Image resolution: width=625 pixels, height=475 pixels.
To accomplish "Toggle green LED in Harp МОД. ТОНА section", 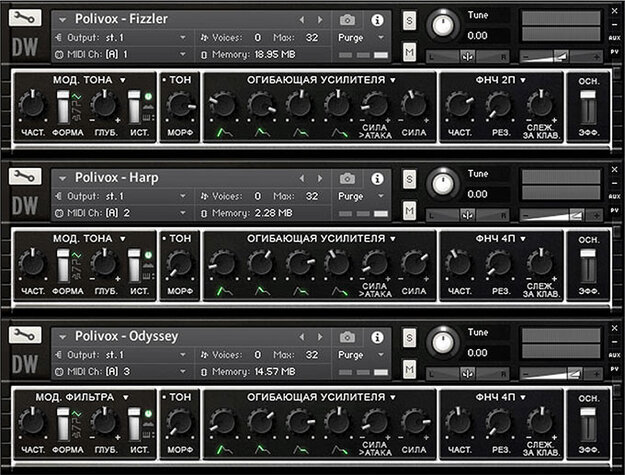I will pos(148,255).
